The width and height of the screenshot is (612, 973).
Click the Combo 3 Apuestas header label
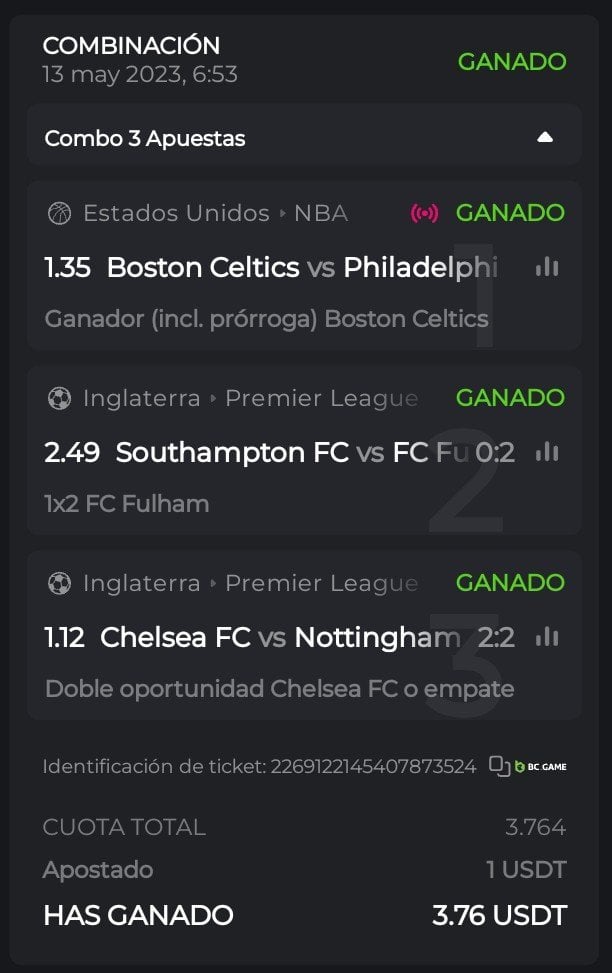click(x=145, y=138)
